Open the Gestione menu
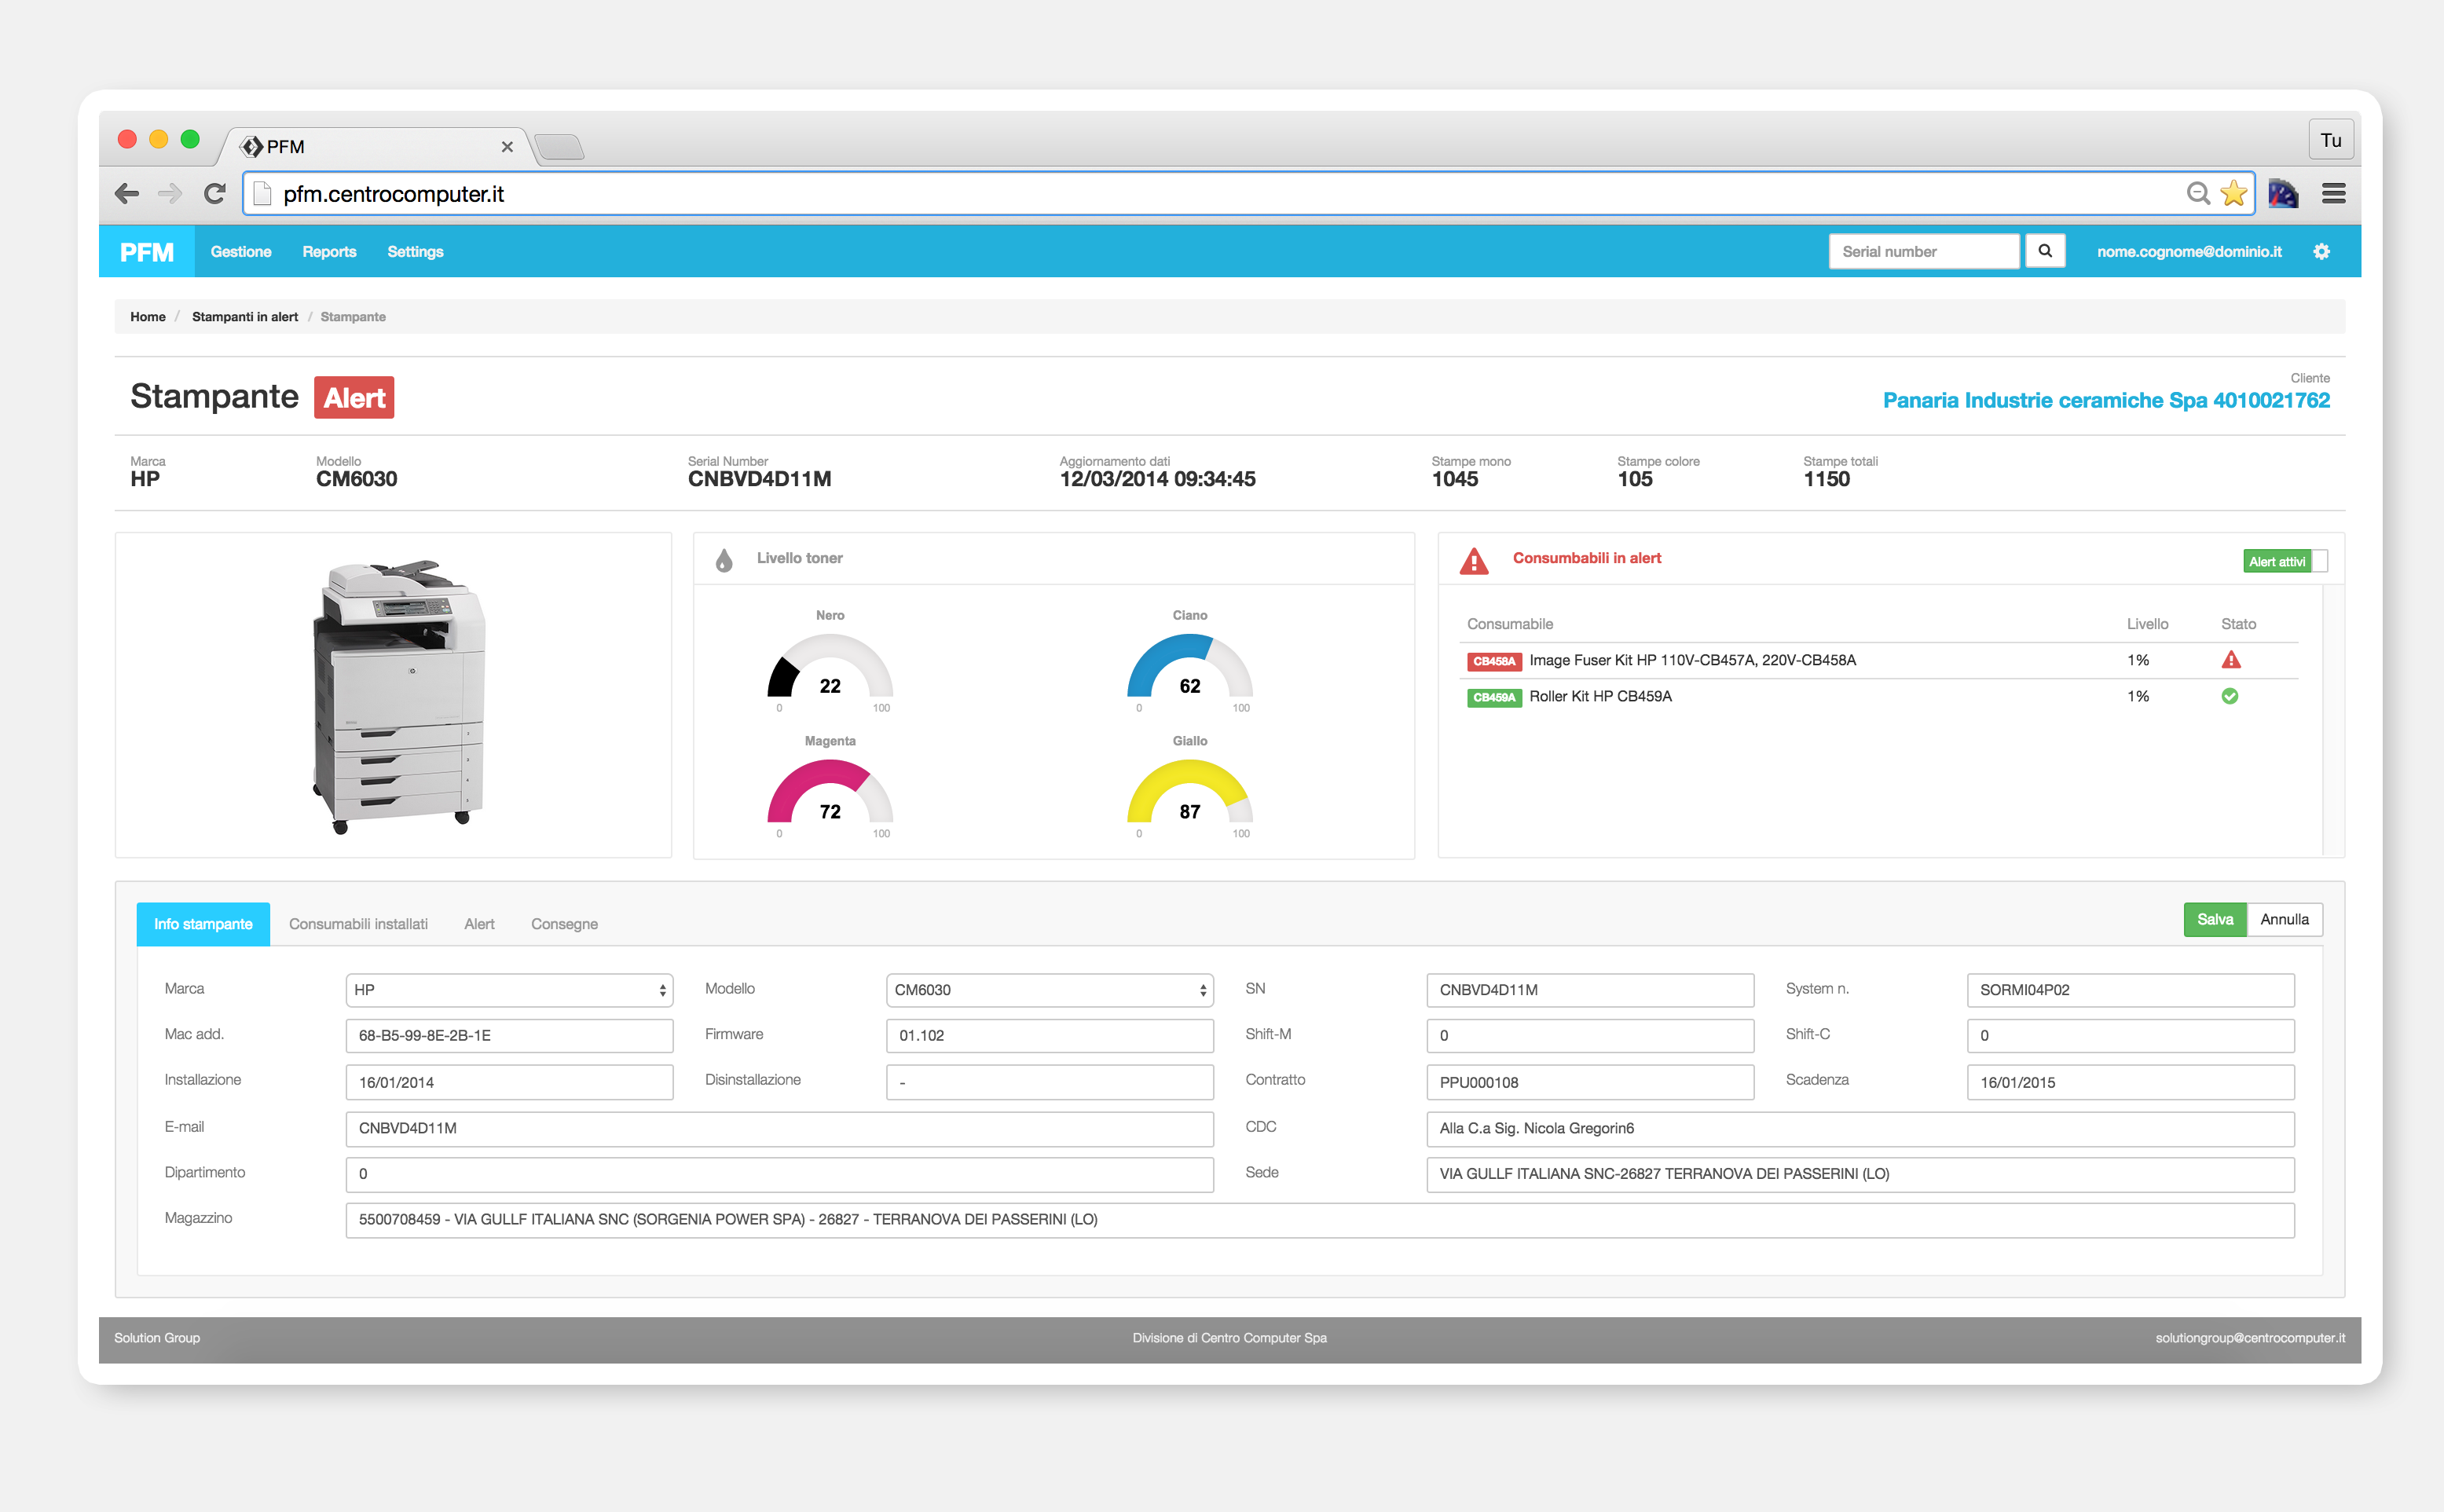Image resolution: width=2444 pixels, height=1512 pixels. (x=241, y=252)
